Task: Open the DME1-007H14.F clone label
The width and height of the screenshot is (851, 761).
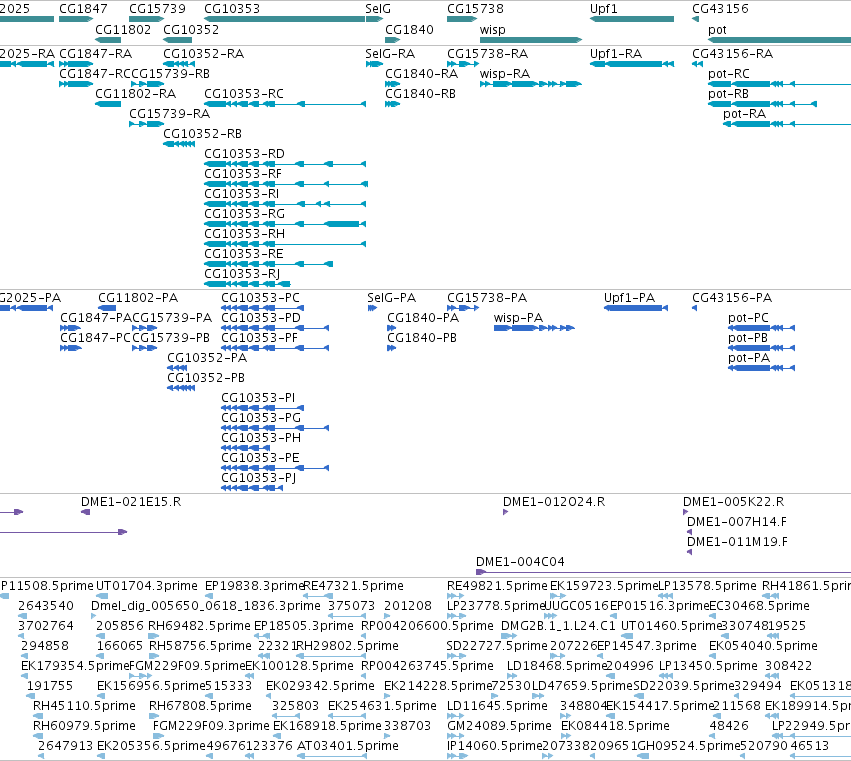Action: click(x=737, y=522)
